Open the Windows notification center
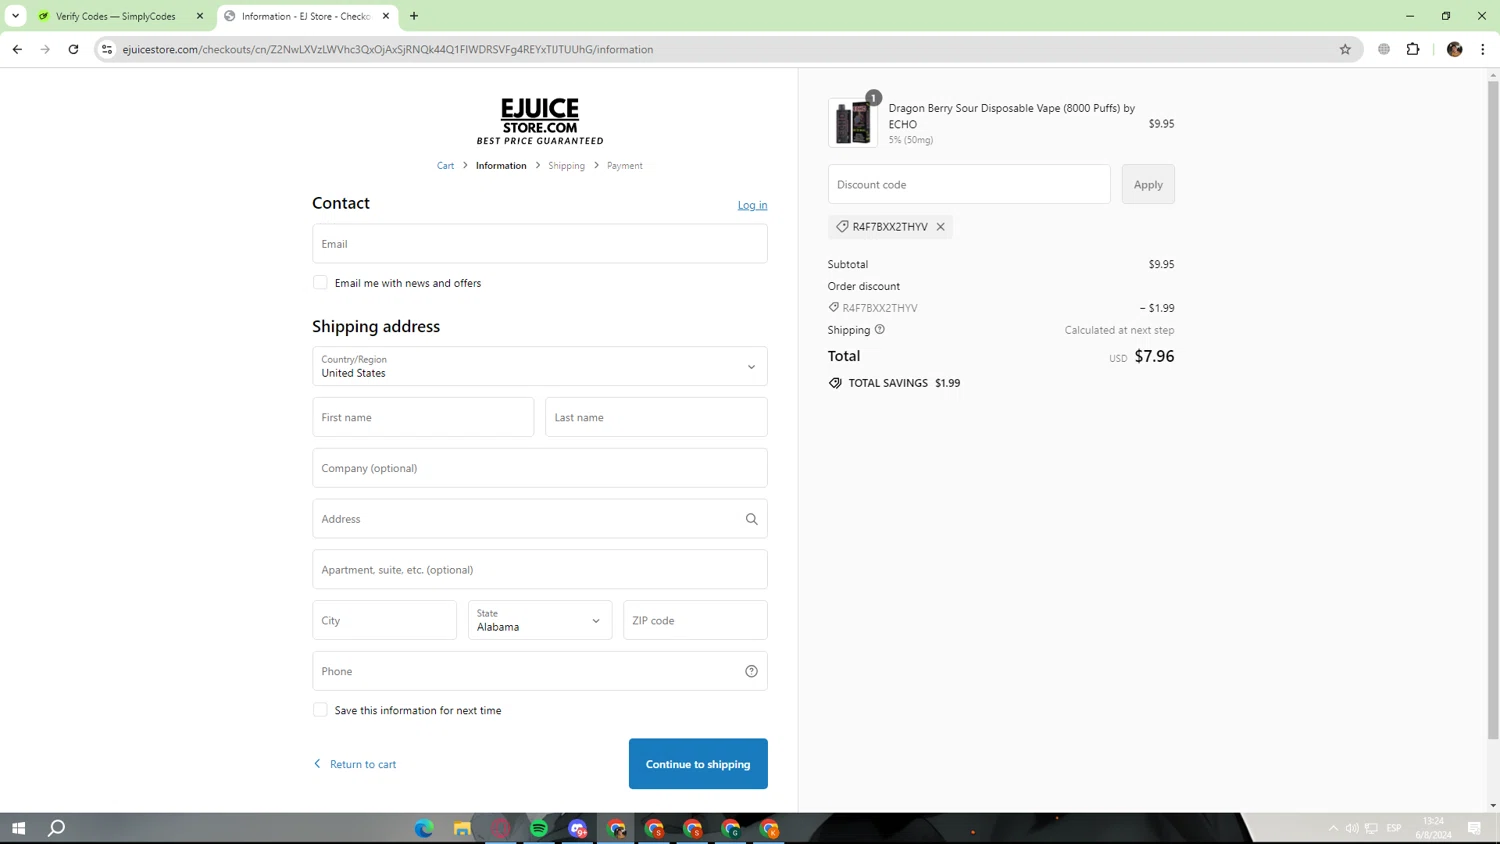The width and height of the screenshot is (1500, 844). (x=1475, y=828)
